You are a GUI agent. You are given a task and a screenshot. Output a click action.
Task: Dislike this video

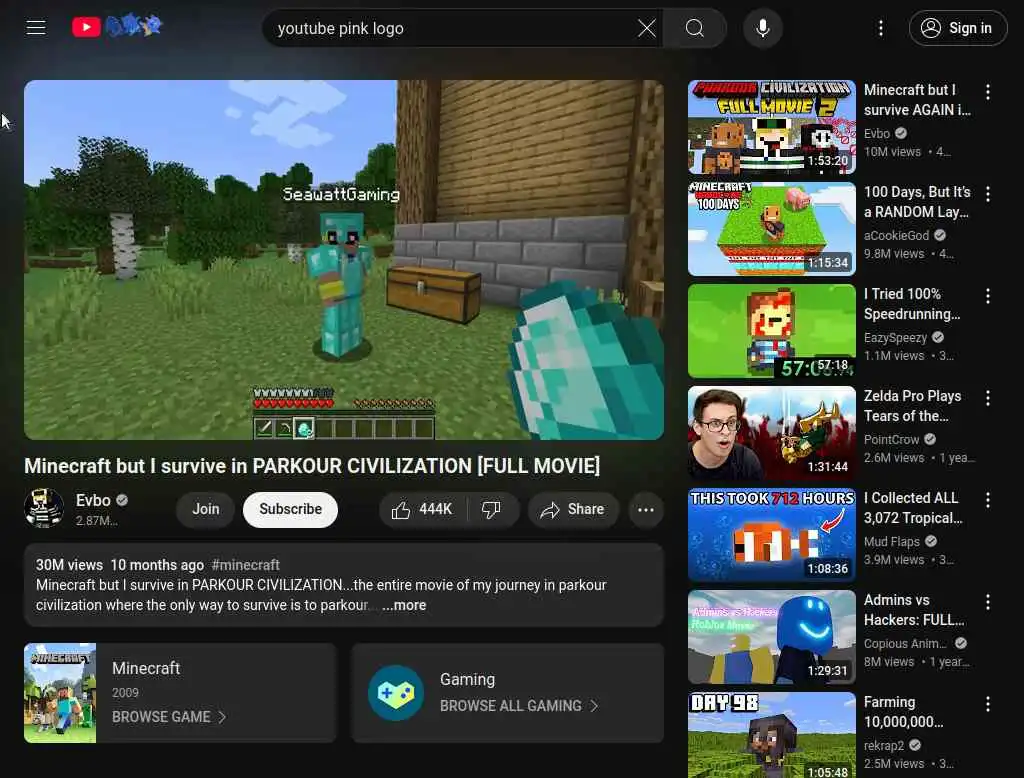point(492,510)
